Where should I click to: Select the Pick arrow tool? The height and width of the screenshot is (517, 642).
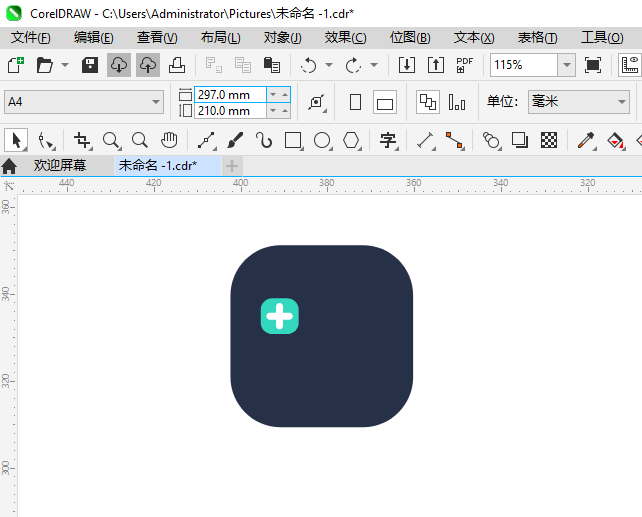click(x=16, y=140)
